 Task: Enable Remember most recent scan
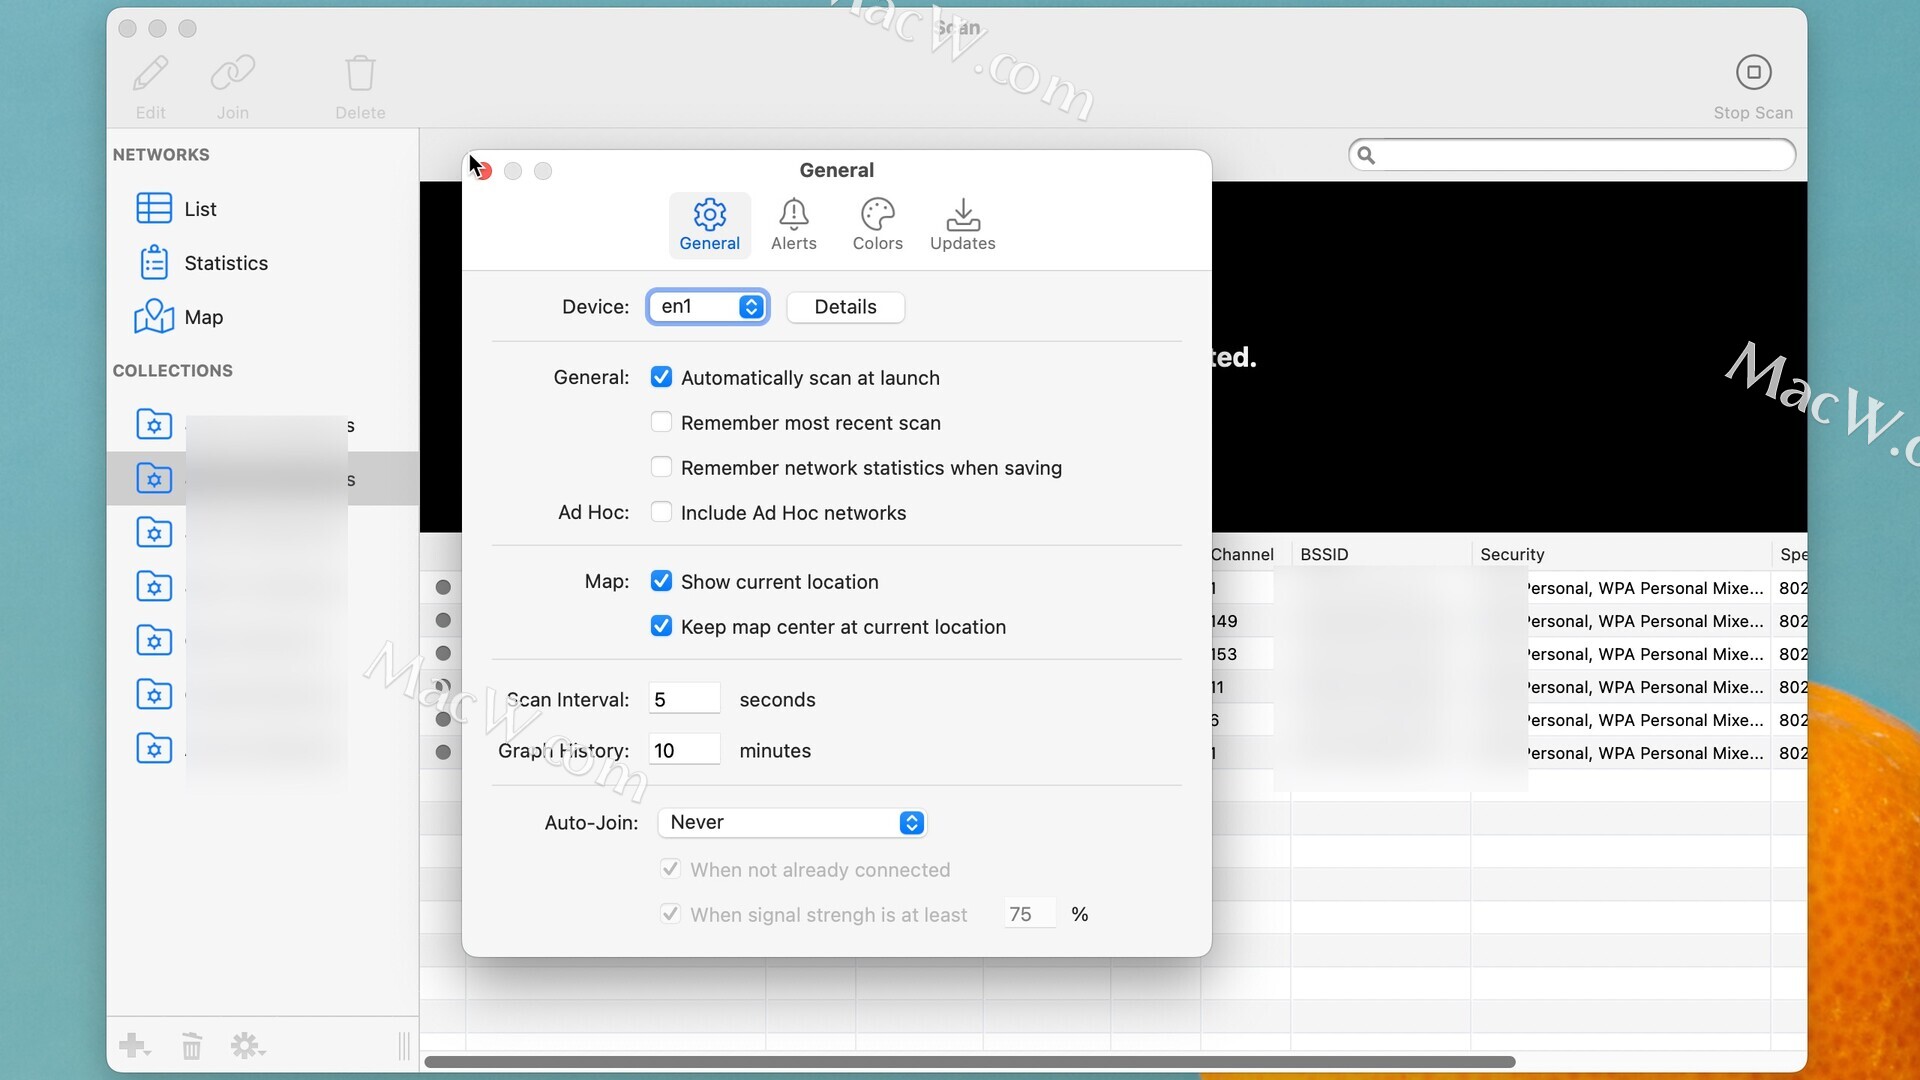point(661,422)
